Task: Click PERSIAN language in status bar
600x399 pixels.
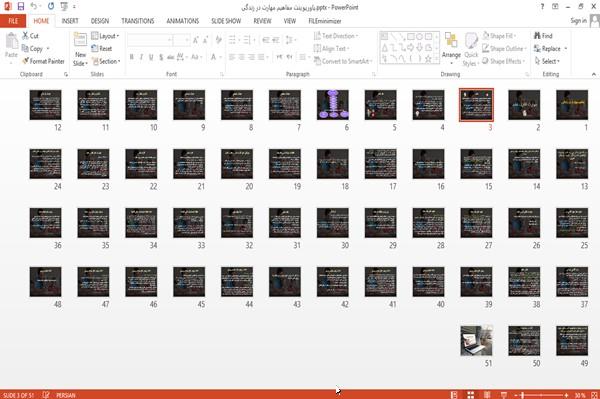Action: pos(66,395)
